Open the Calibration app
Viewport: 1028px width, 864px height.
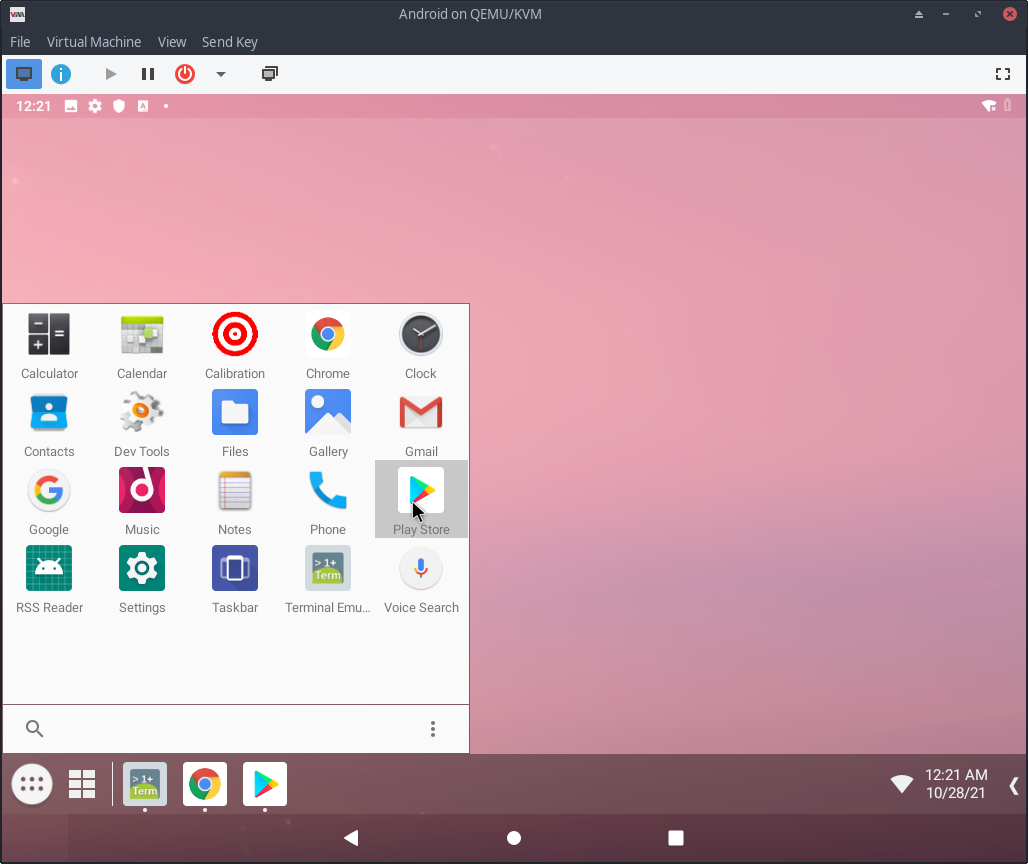235,345
